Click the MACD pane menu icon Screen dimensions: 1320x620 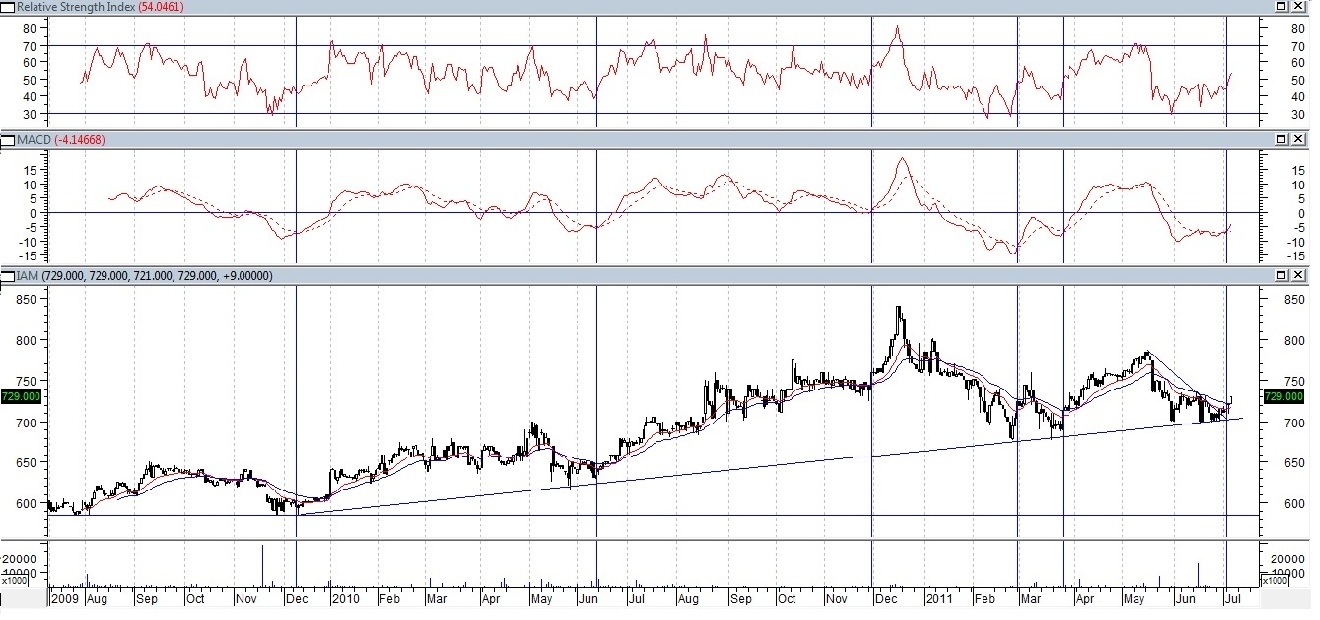8,139
